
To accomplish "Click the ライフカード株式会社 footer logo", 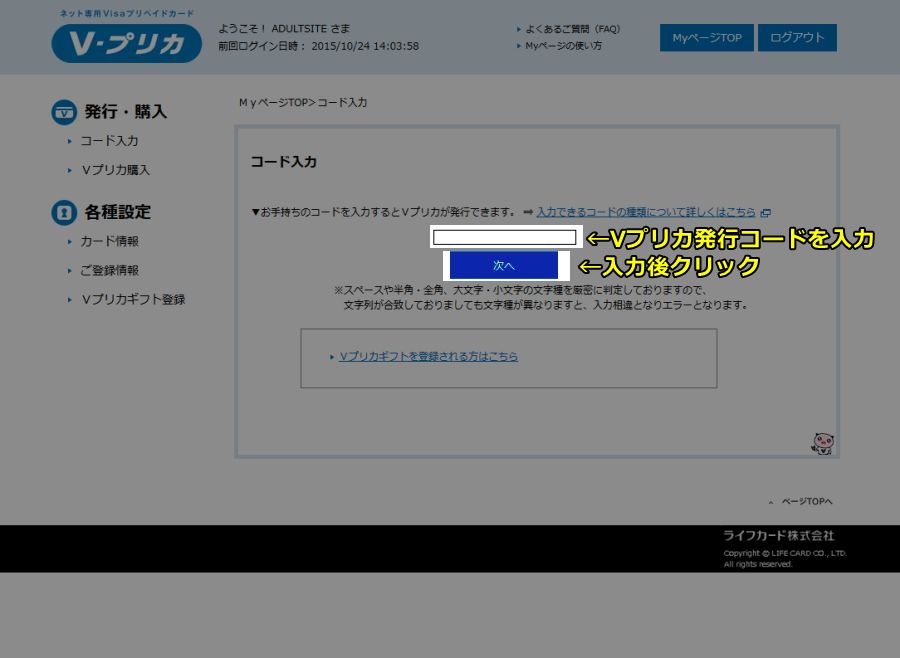I will coord(778,536).
